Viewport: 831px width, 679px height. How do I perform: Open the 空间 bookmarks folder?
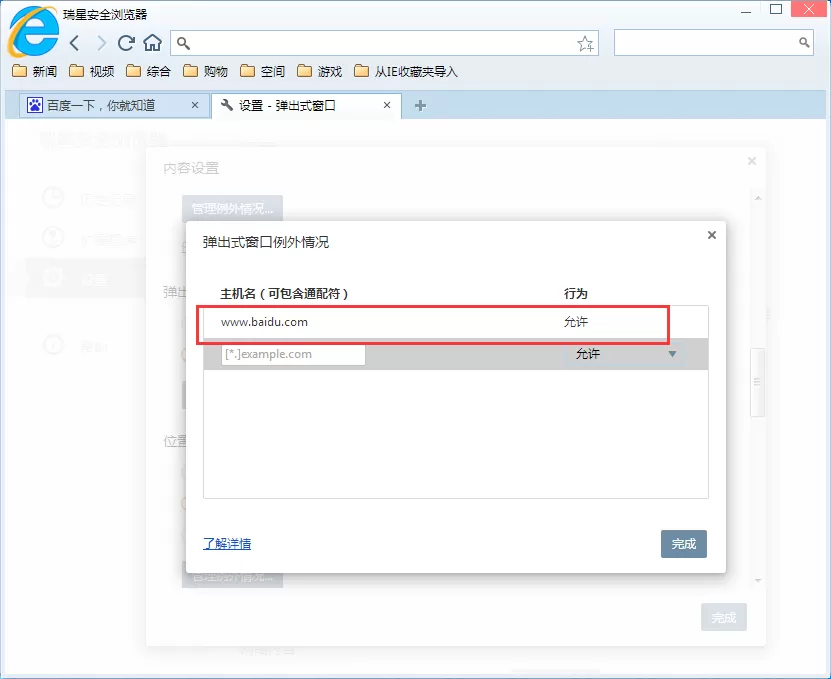pyautogui.click(x=262, y=71)
